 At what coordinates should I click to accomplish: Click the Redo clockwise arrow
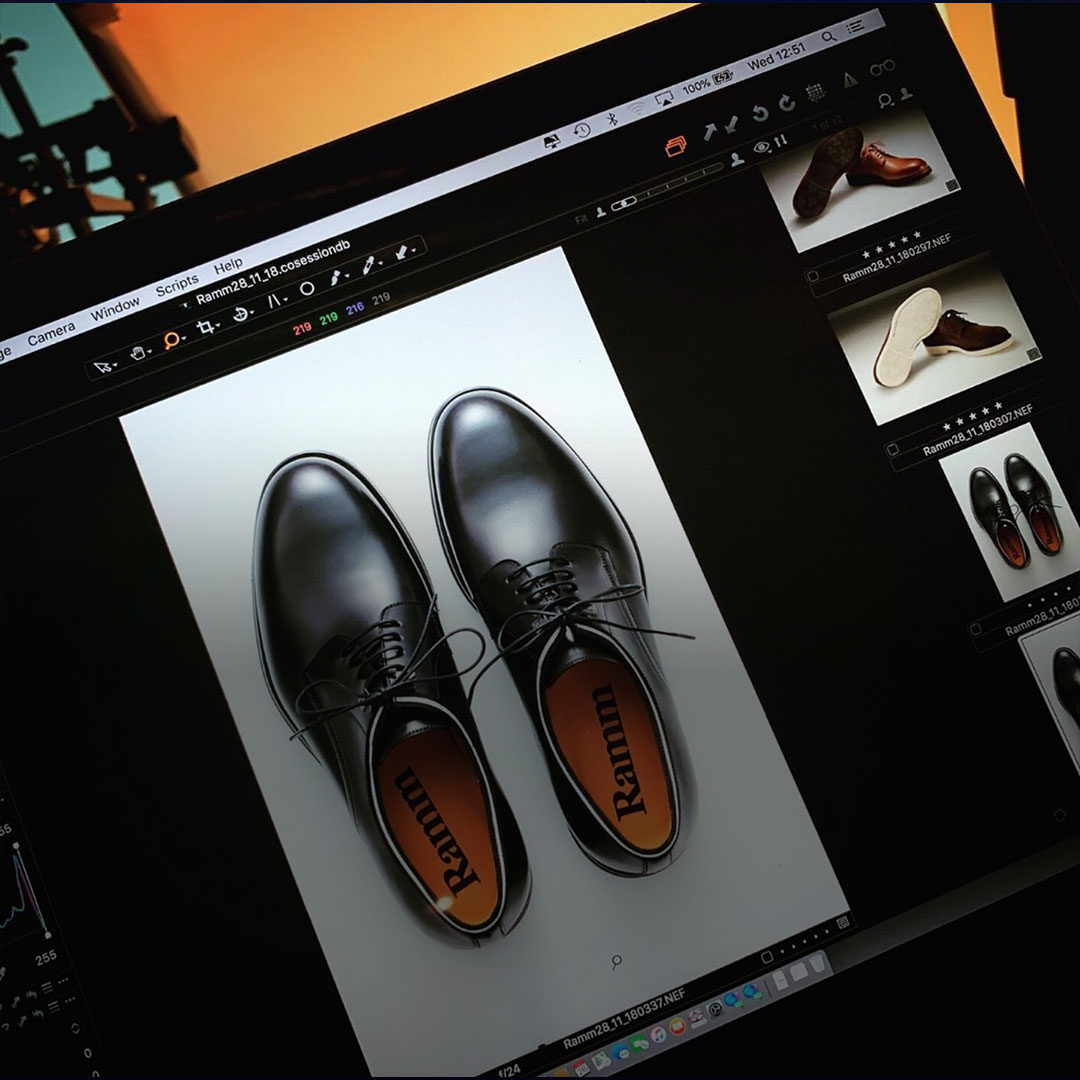click(x=787, y=104)
